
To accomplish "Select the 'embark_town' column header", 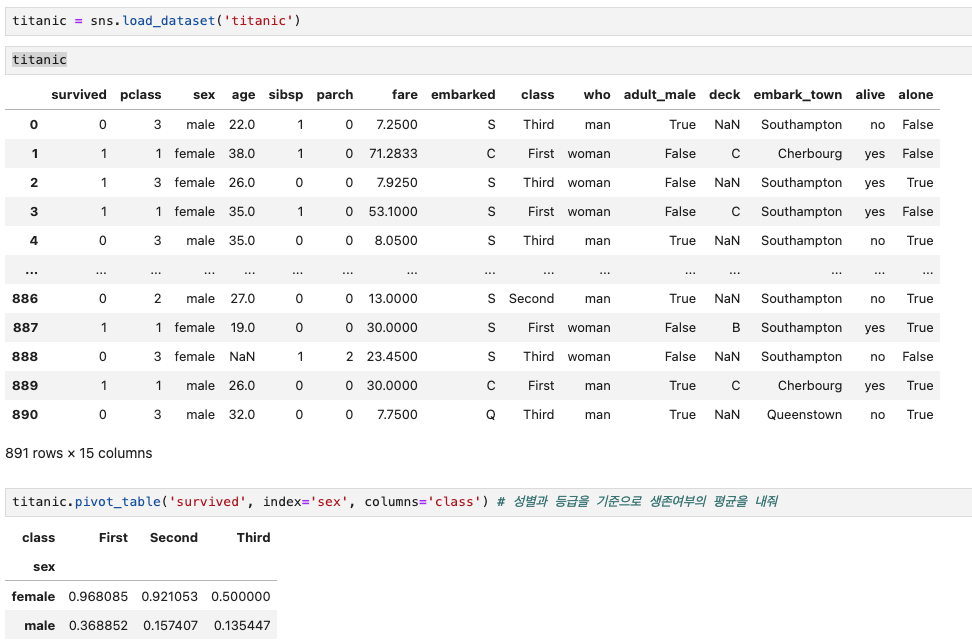I will click(798, 95).
